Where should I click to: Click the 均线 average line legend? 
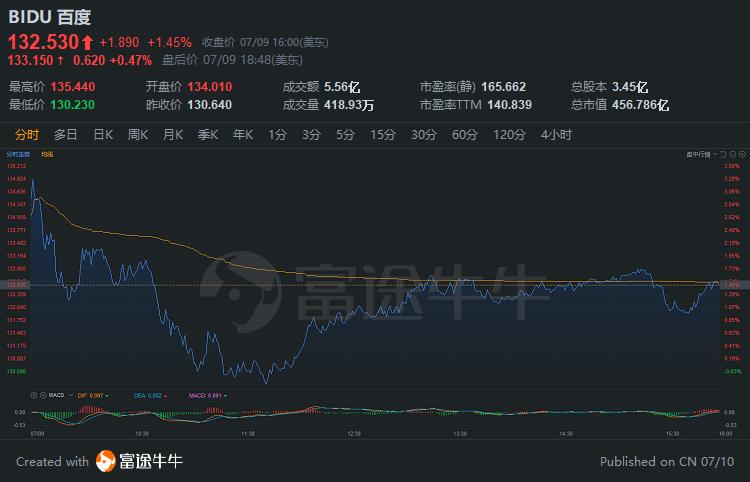point(47,154)
